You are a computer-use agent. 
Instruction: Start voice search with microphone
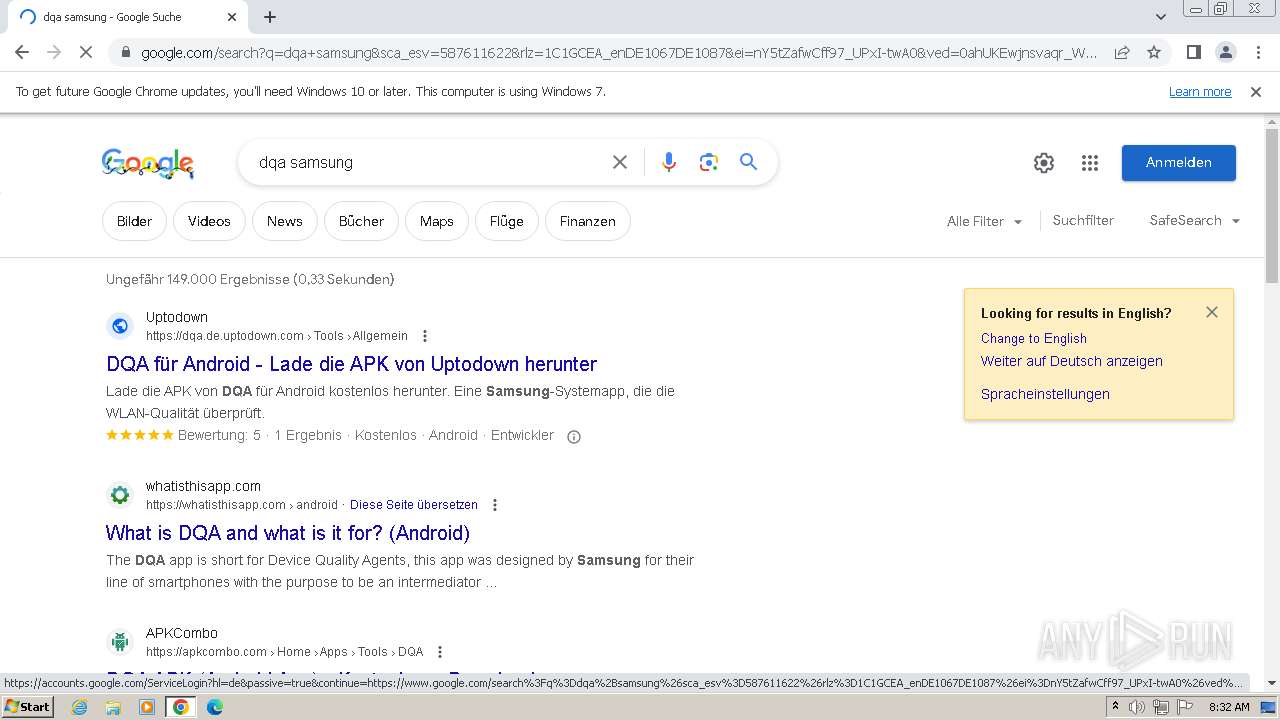tap(669, 162)
